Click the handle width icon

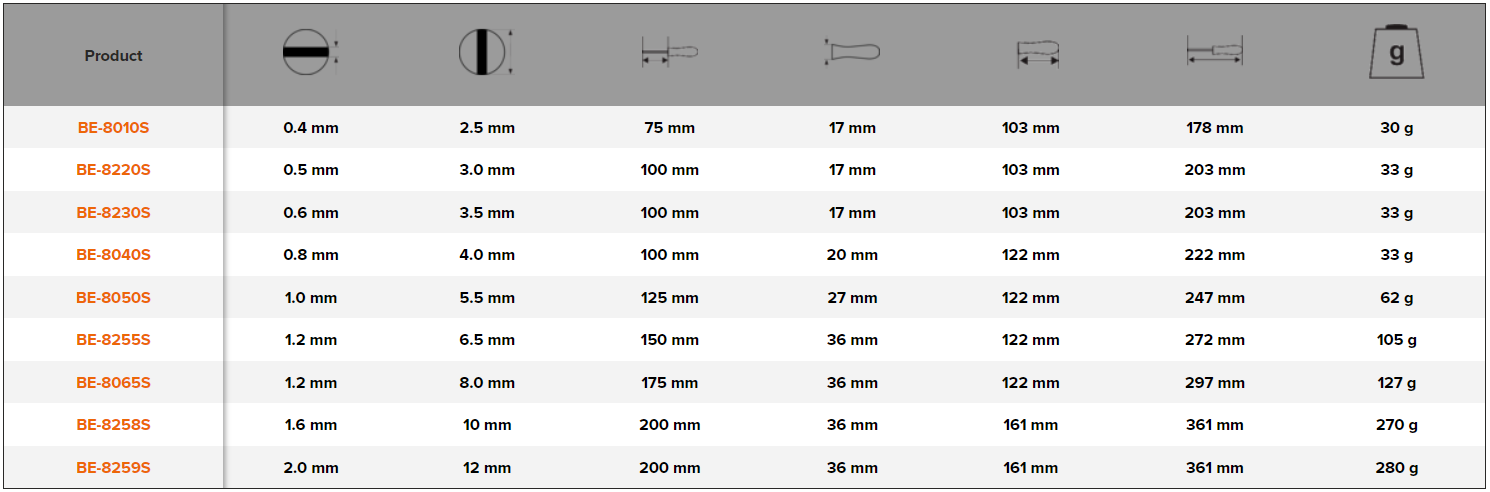point(852,51)
